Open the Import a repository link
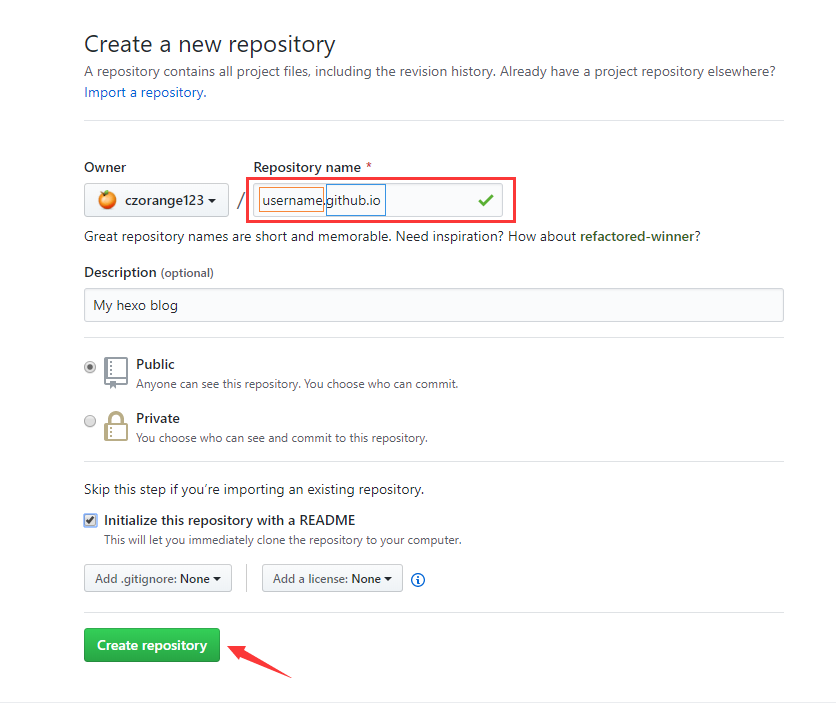The width and height of the screenshot is (836, 703). (x=144, y=92)
